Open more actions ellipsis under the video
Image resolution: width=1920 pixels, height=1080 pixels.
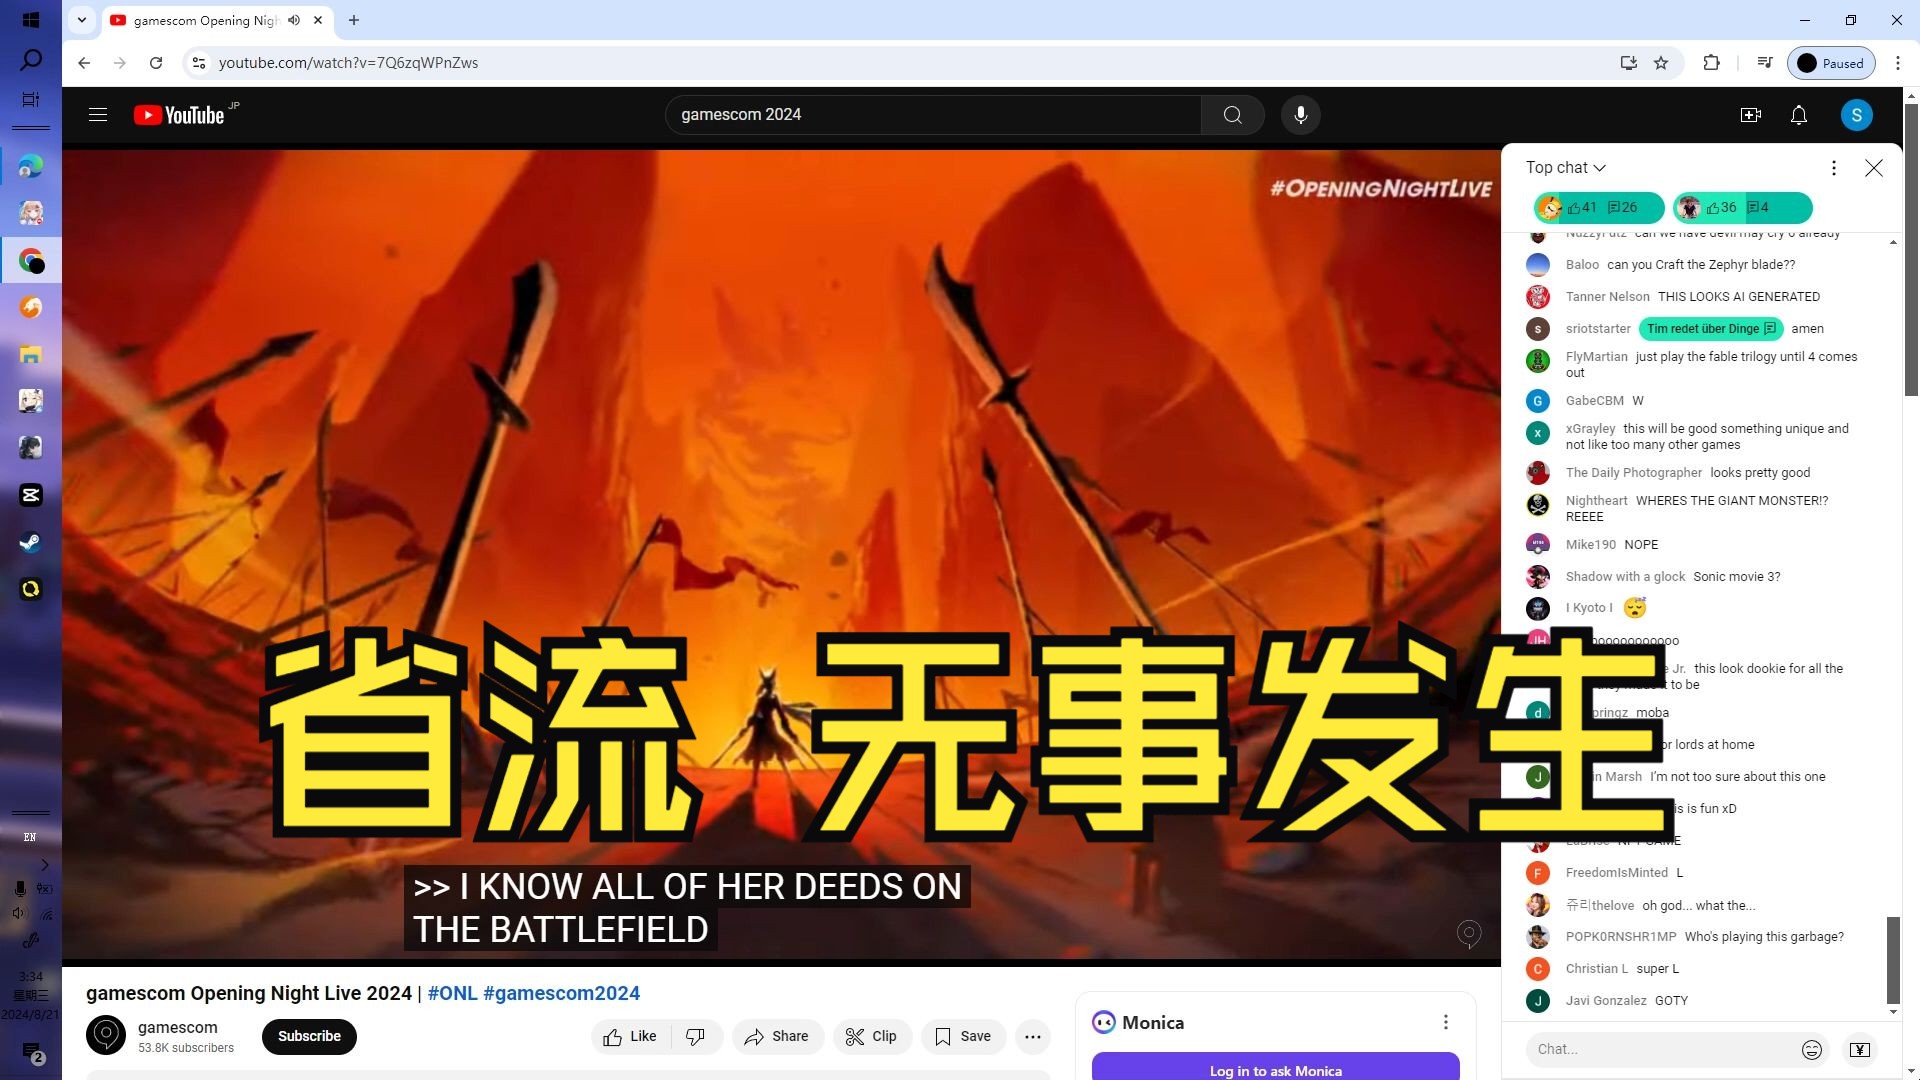point(1032,1037)
